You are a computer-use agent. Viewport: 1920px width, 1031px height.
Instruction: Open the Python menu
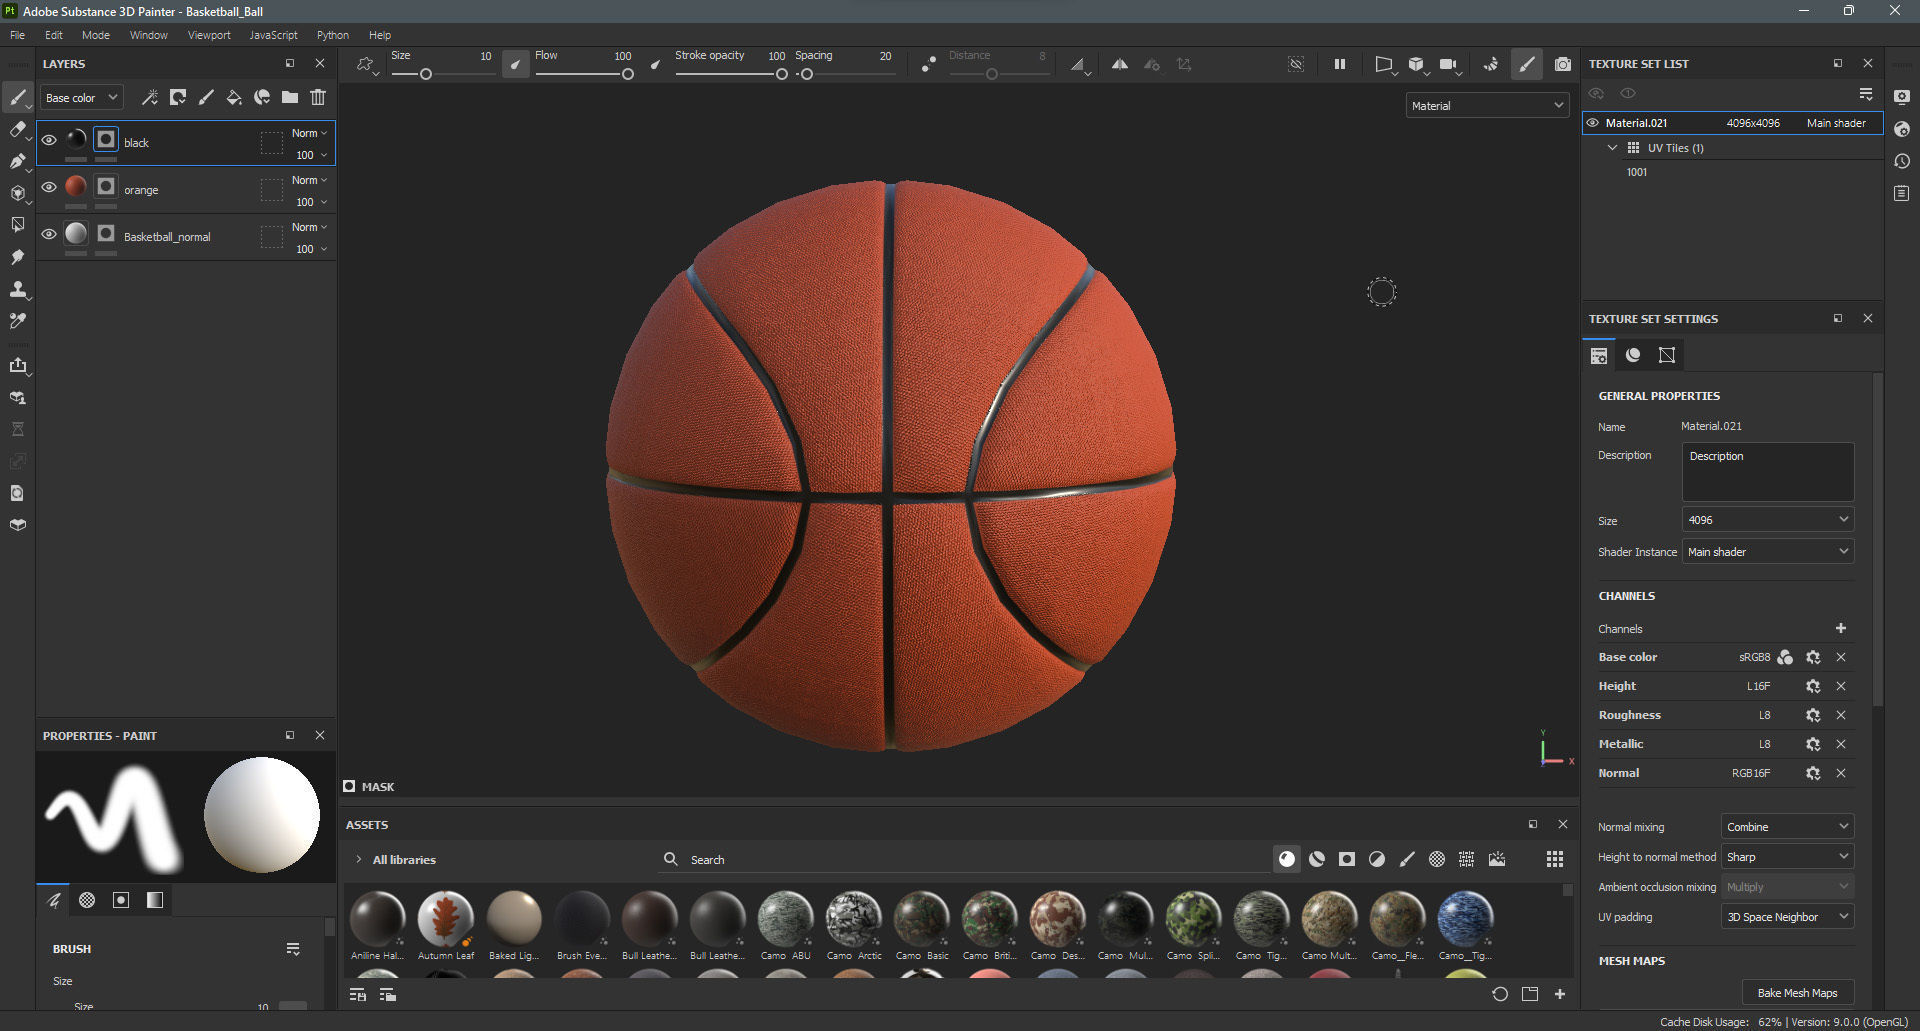tap(333, 35)
